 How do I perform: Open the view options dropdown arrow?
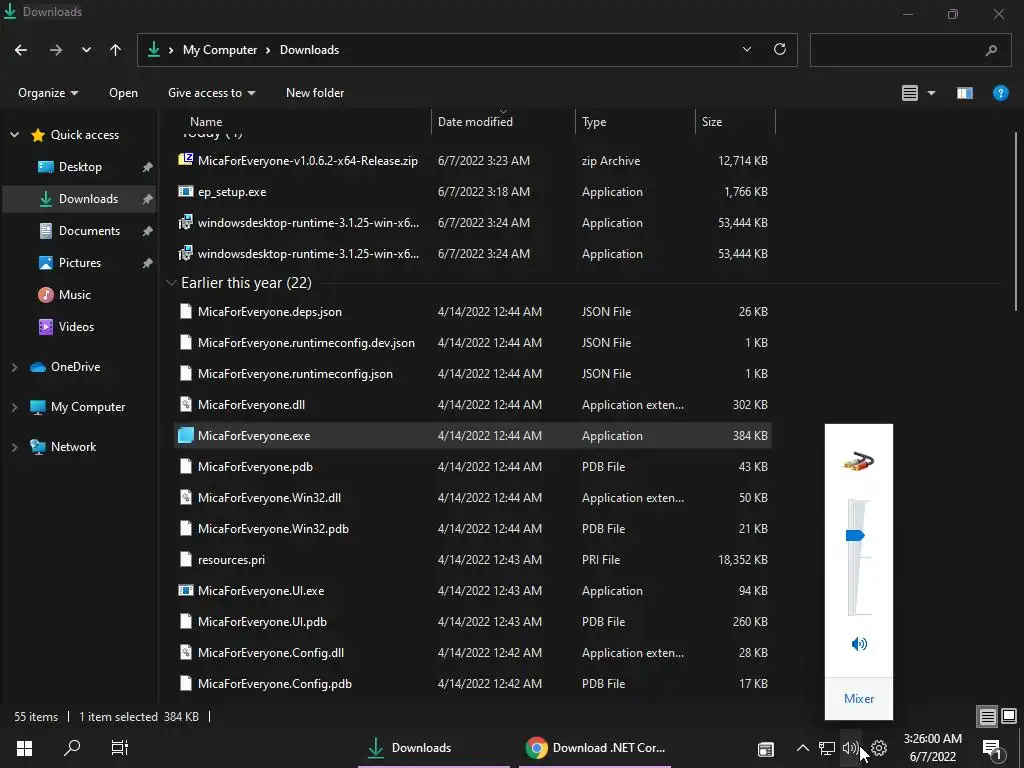coord(931,93)
